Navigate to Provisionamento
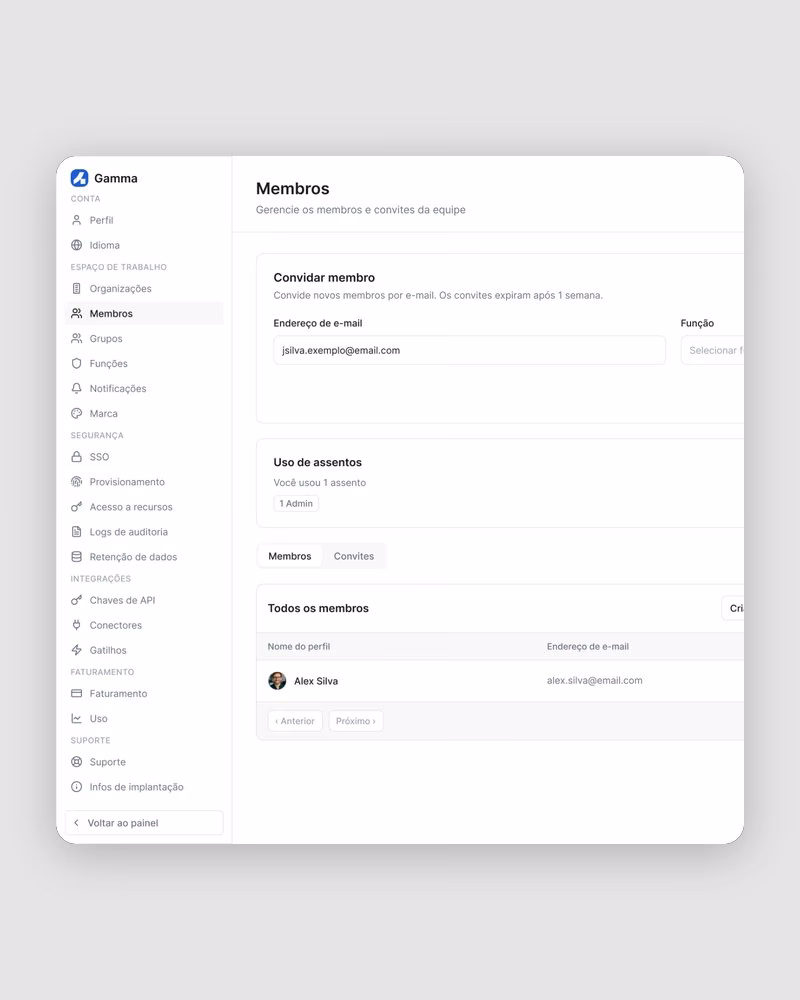Image resolution: width=800 pixels, height=1000 pixels. [144, 482]
